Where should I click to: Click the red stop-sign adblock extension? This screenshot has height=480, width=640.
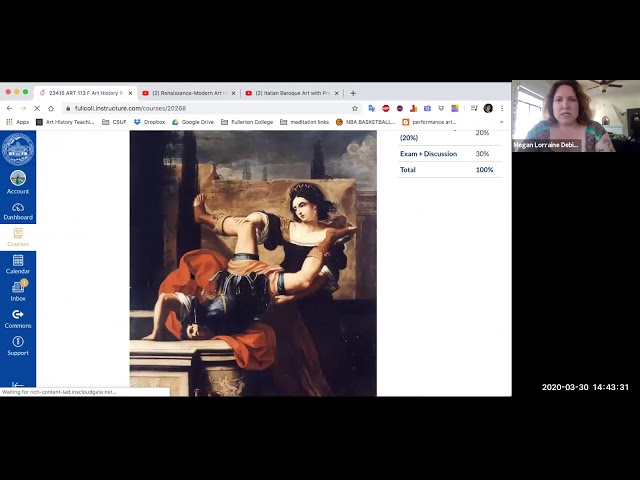point(386,108)
